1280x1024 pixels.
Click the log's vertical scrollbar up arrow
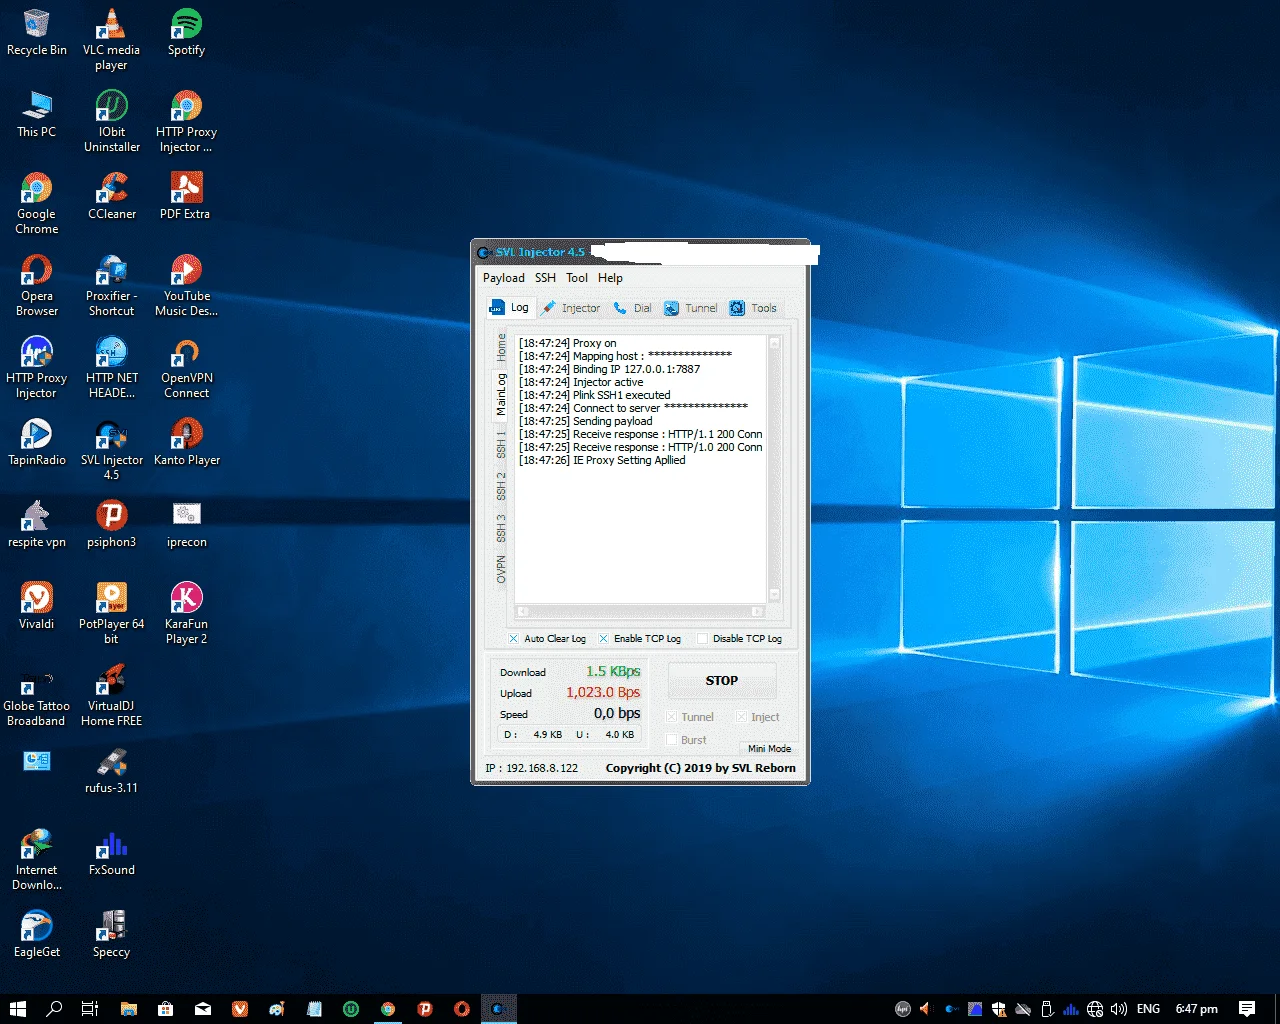[774, 343]
